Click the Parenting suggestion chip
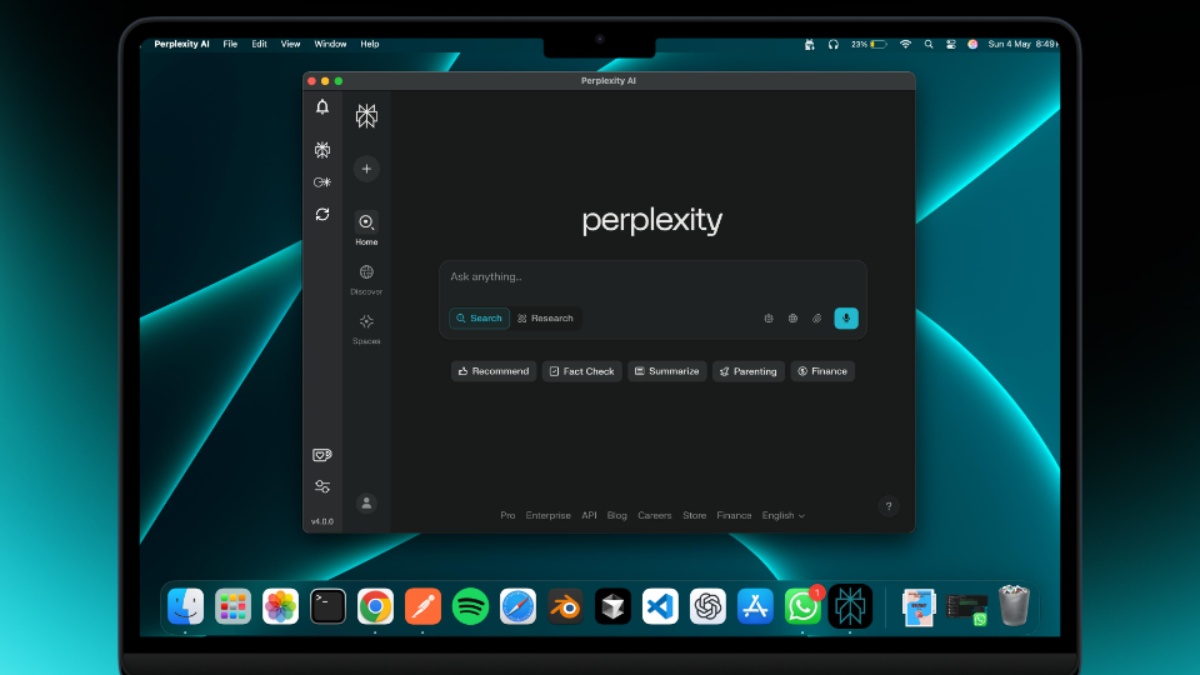This screenshot has width=1200, height=675. (748, 371)
